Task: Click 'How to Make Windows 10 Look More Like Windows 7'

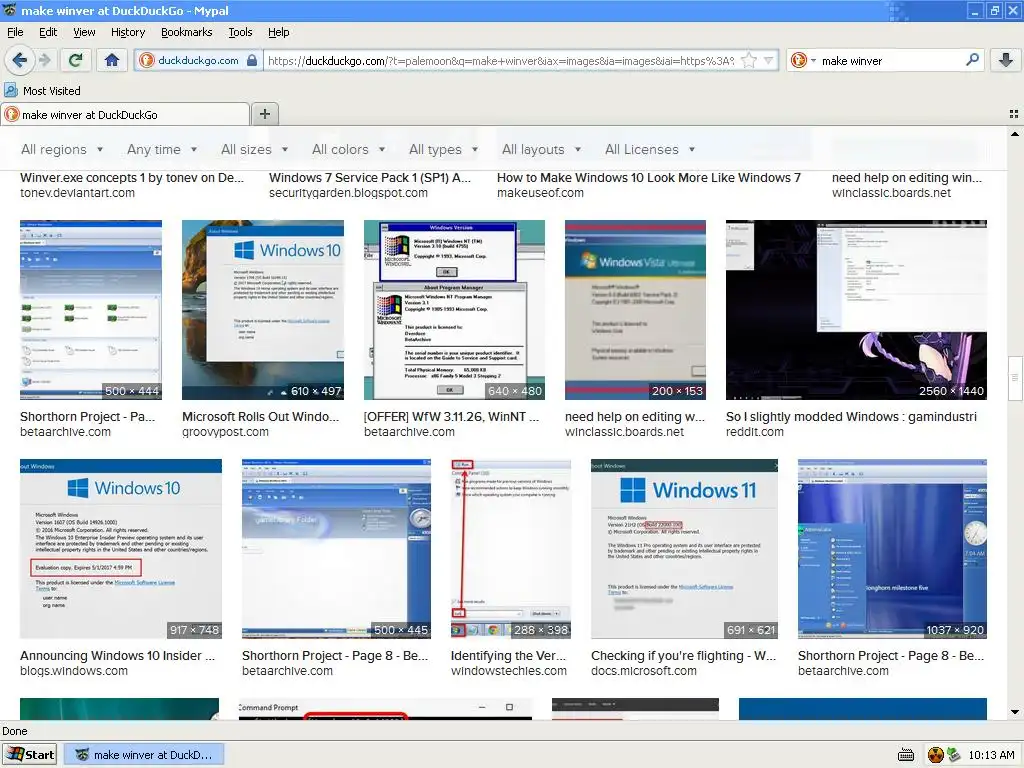Action: click(648, 178)
